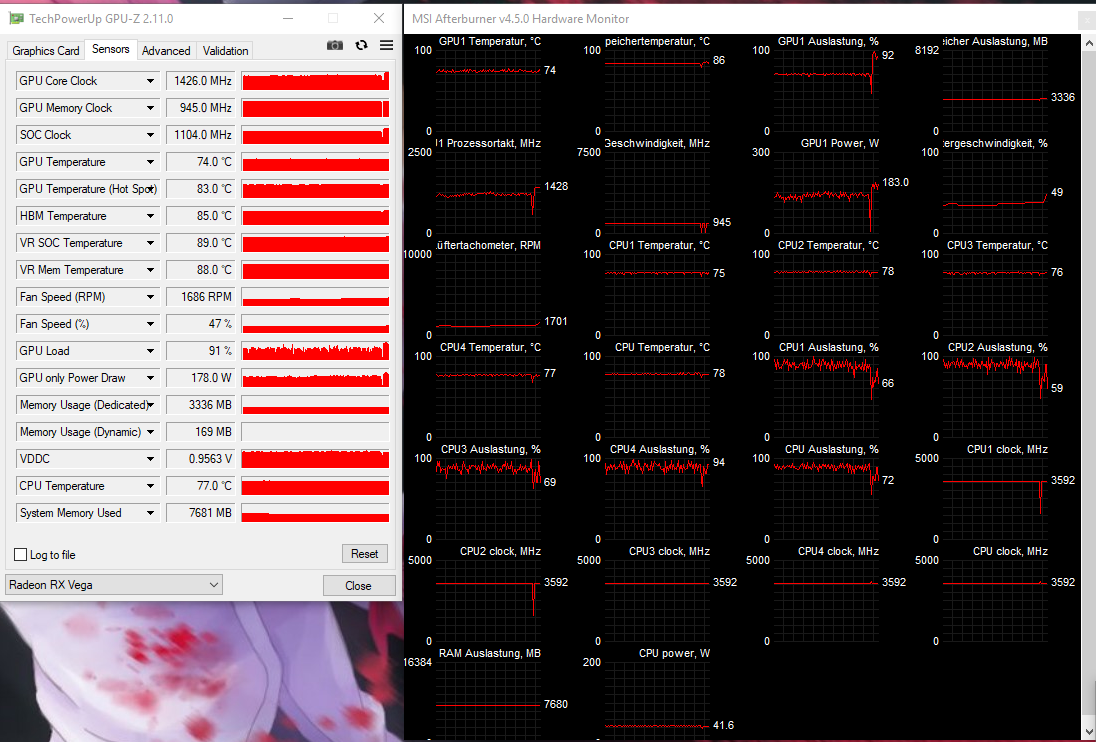Click the GPU1 Auslastung, % graph
The image size is (1096, 742).
[826, 90]
